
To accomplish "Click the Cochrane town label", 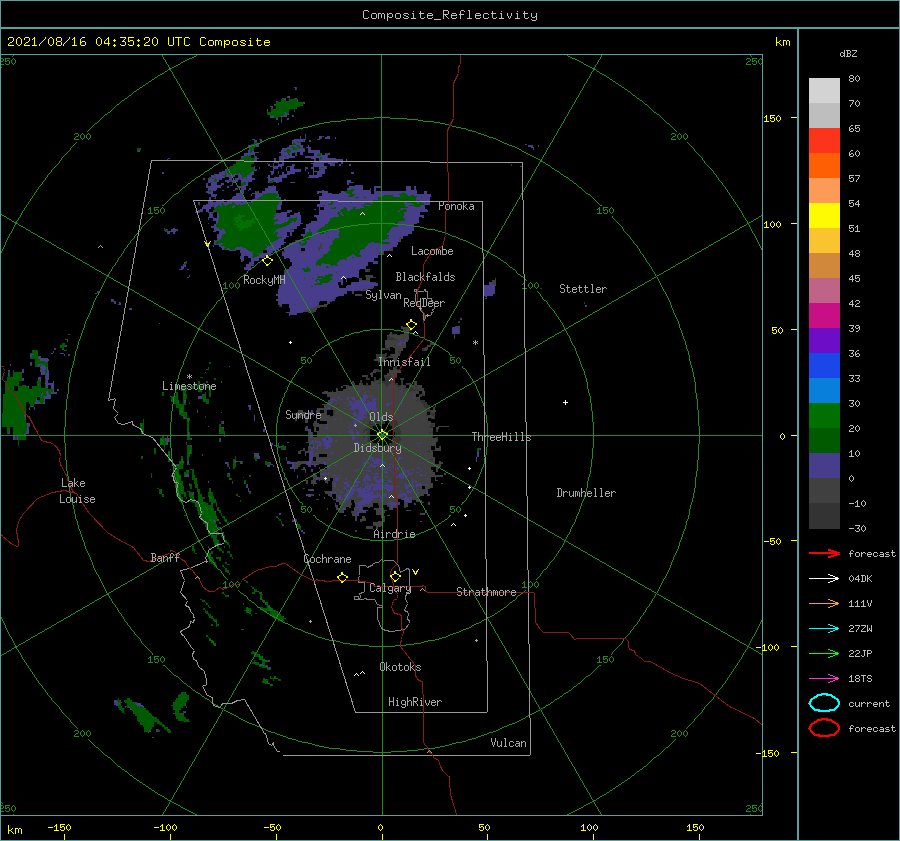I will pyautogui.click(x=327, y=559).
